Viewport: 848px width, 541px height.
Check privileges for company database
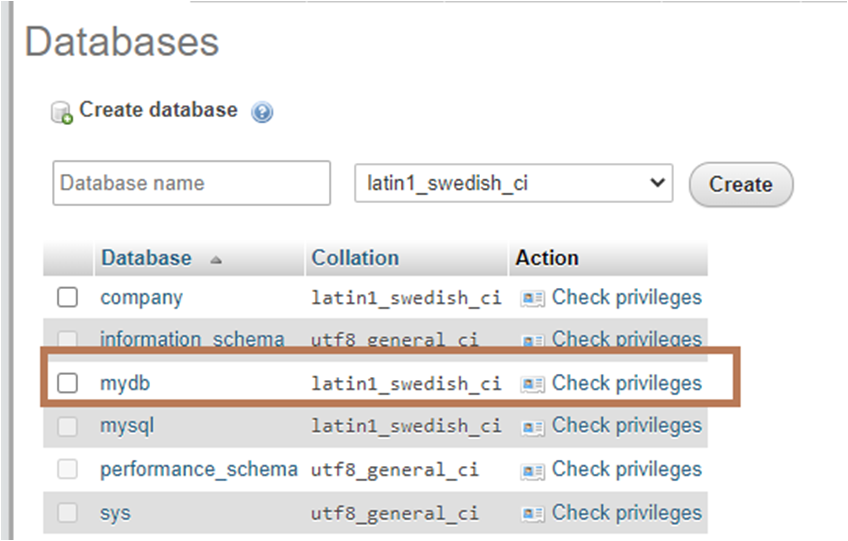click(x=627, y=298)
